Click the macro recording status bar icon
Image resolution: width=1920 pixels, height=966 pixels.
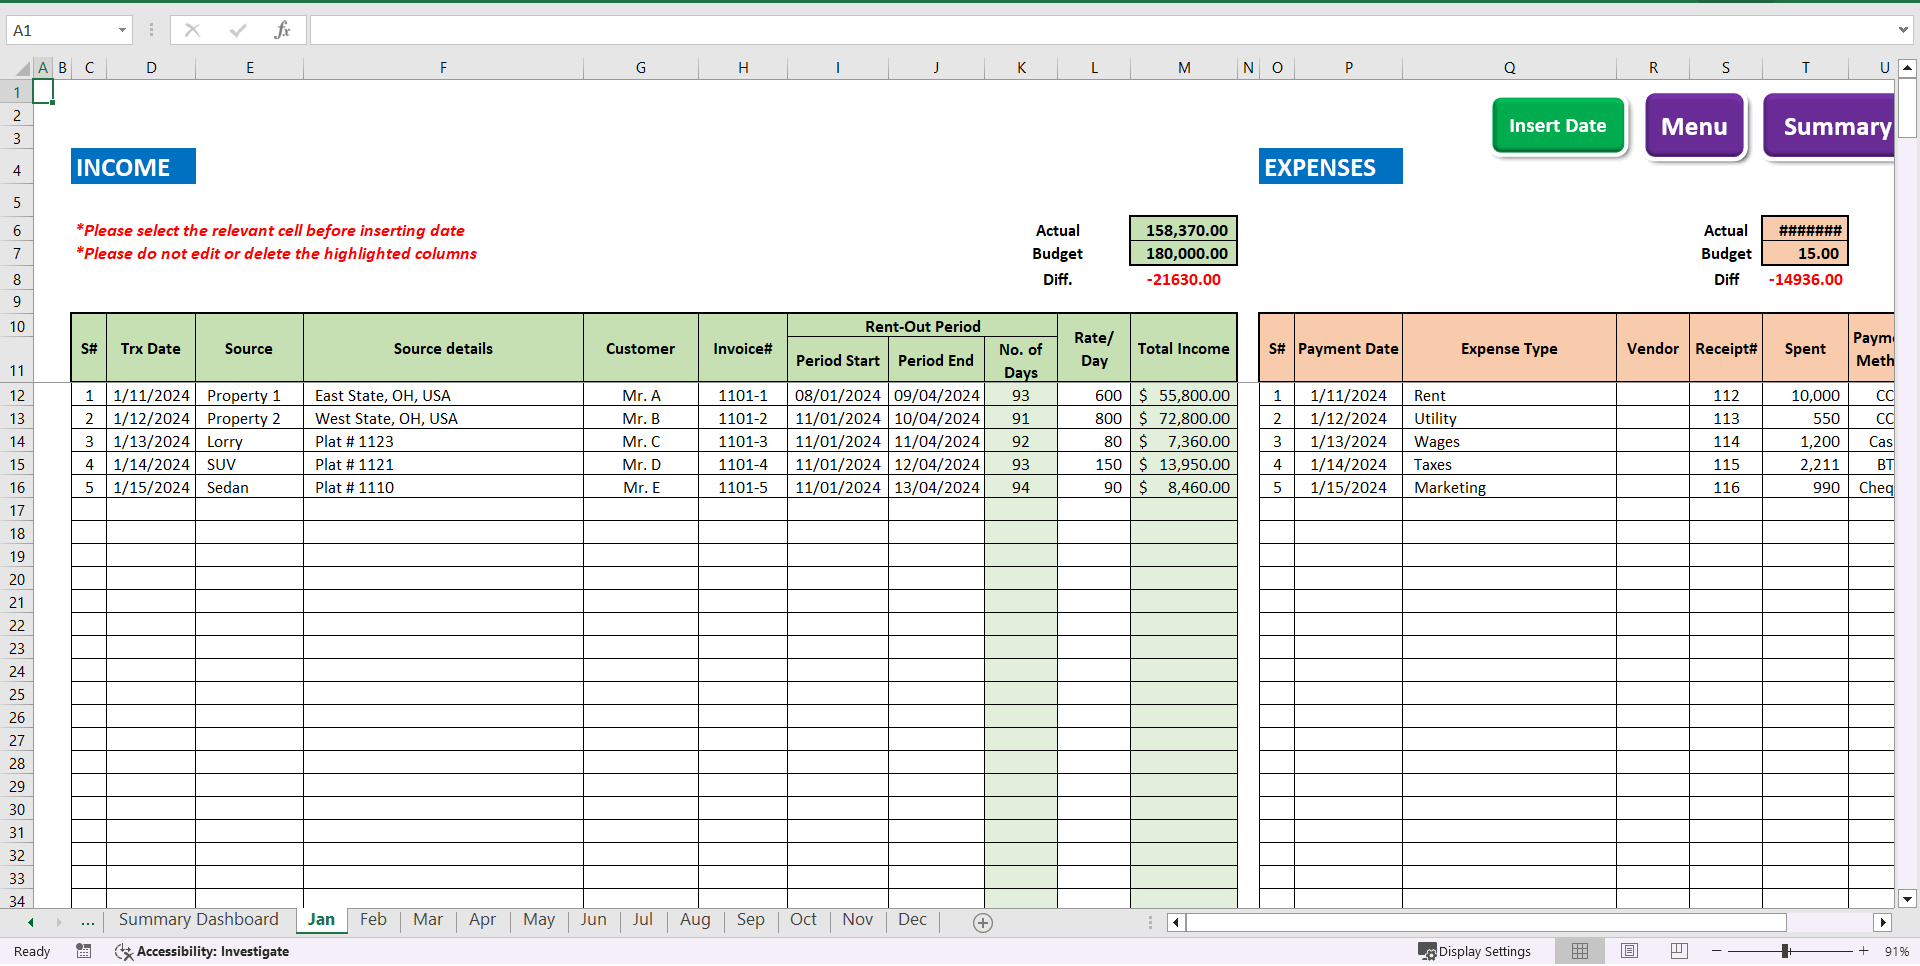[84, 951]
